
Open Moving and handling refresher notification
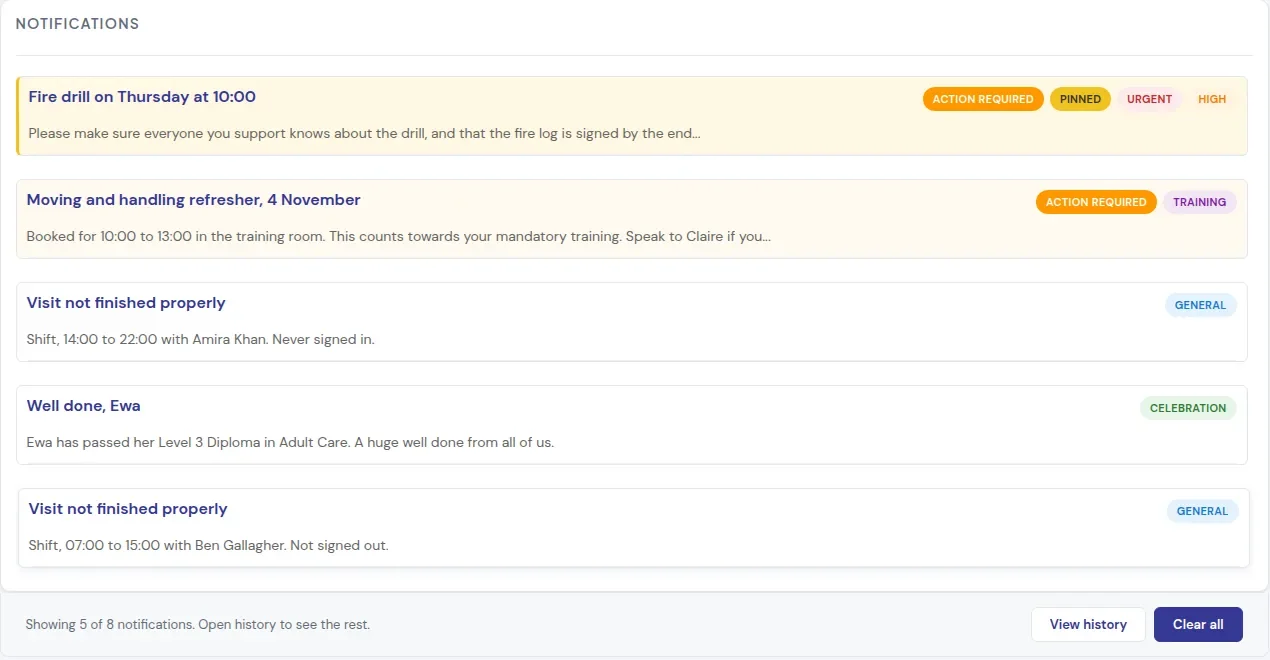(x=632, y=219)
